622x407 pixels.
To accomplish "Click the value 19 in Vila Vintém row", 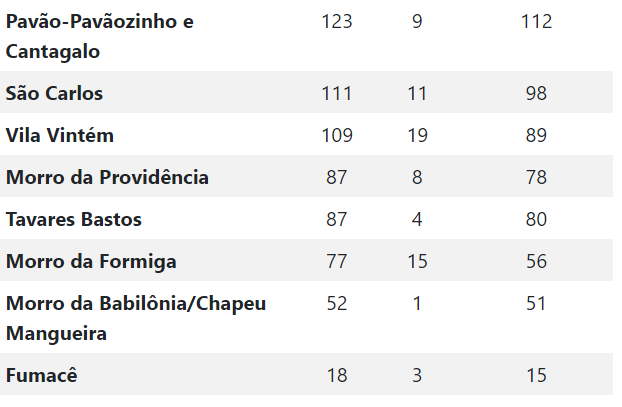I will point(417,135).
